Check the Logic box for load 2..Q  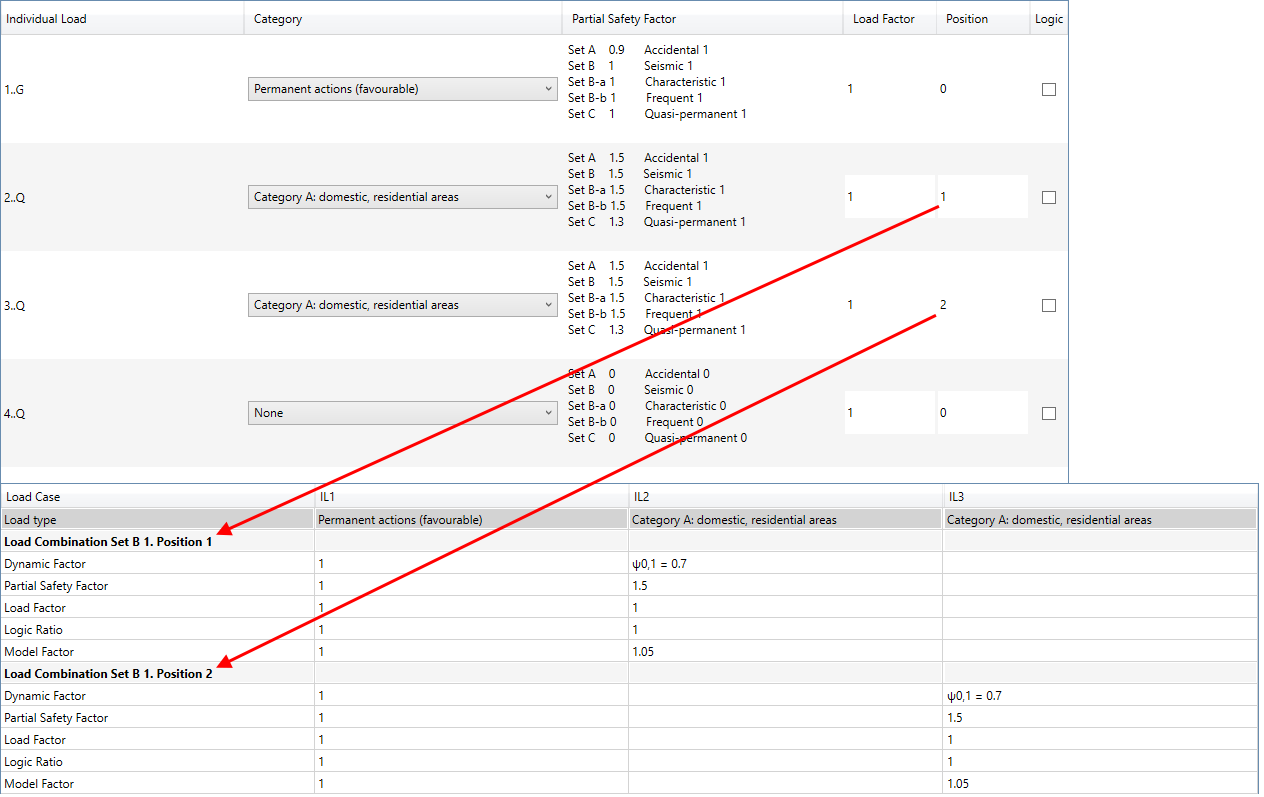coord(1048,197)
